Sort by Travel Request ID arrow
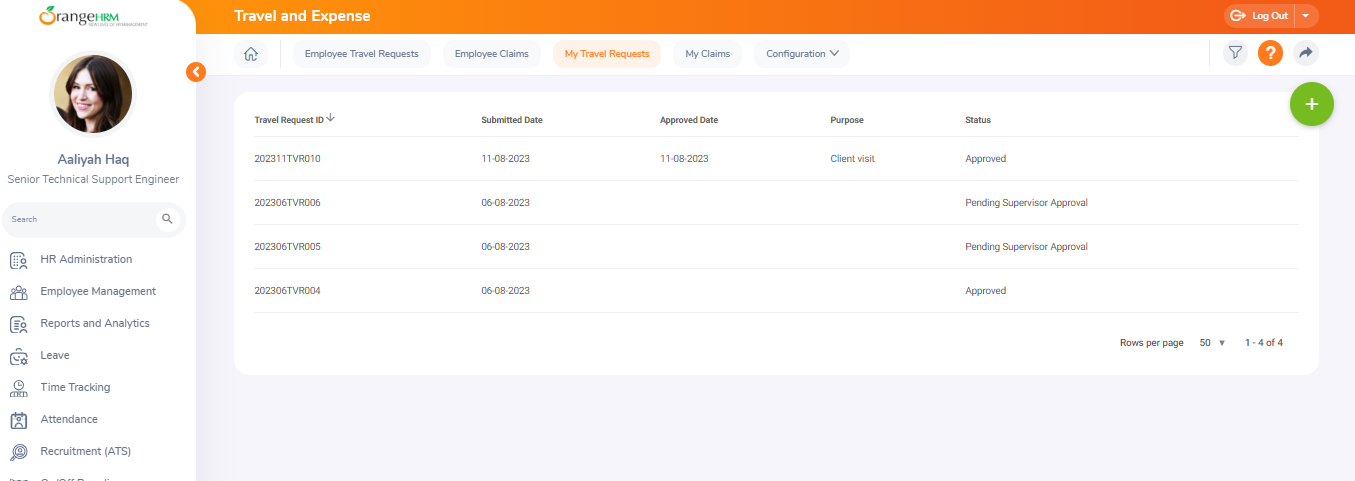Viewport: 1355px width, 481px height. click(x=331, y=118)
